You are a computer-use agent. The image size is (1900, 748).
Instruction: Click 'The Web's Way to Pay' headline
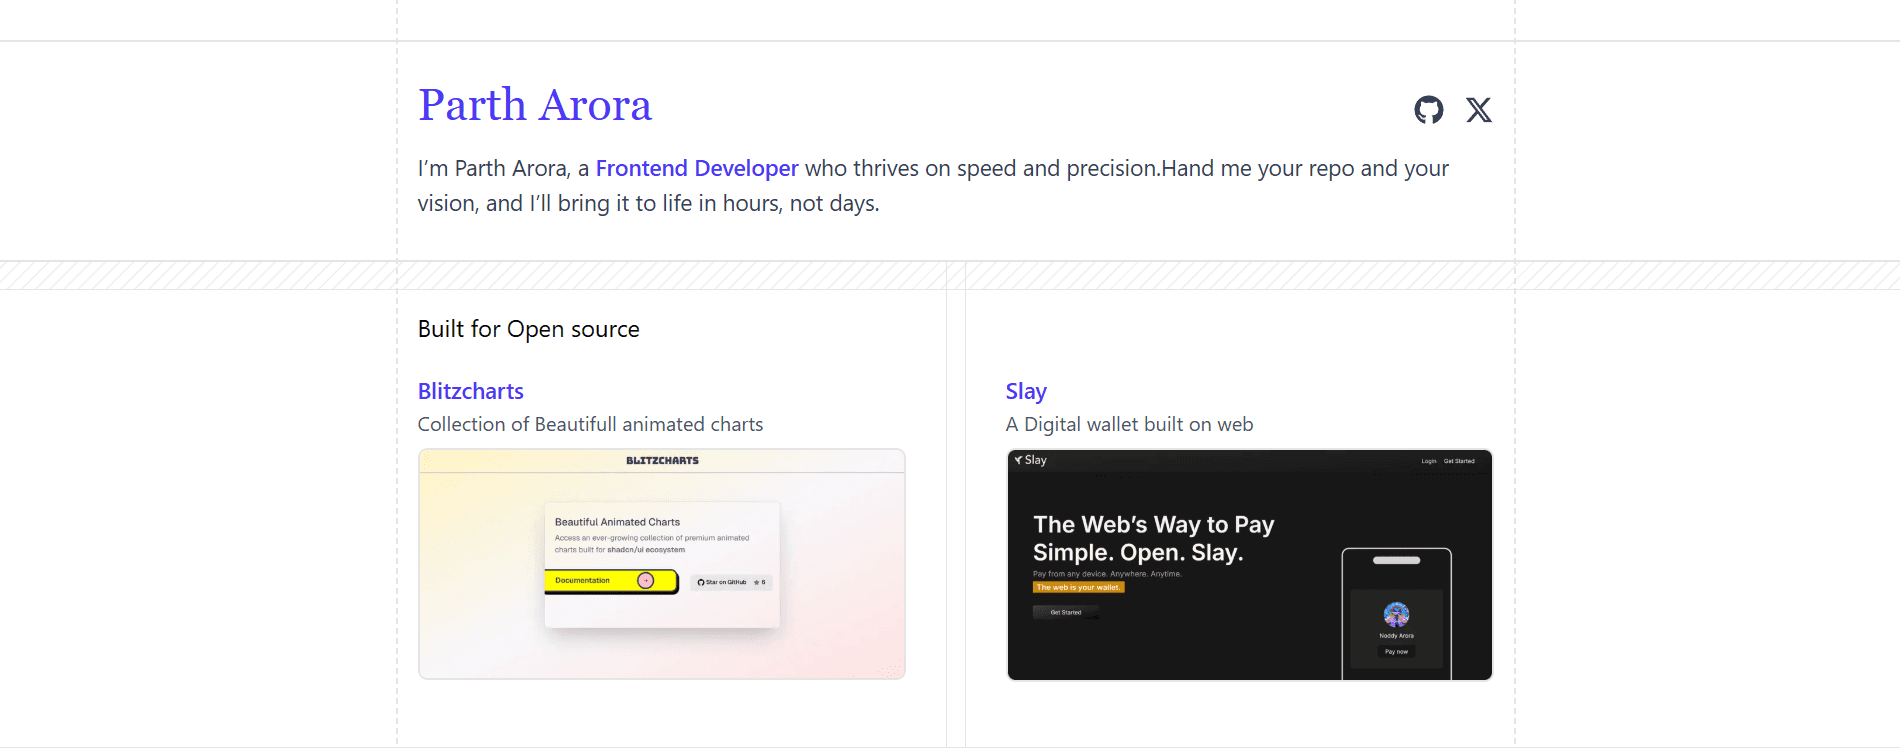(x=1153, y=525)
